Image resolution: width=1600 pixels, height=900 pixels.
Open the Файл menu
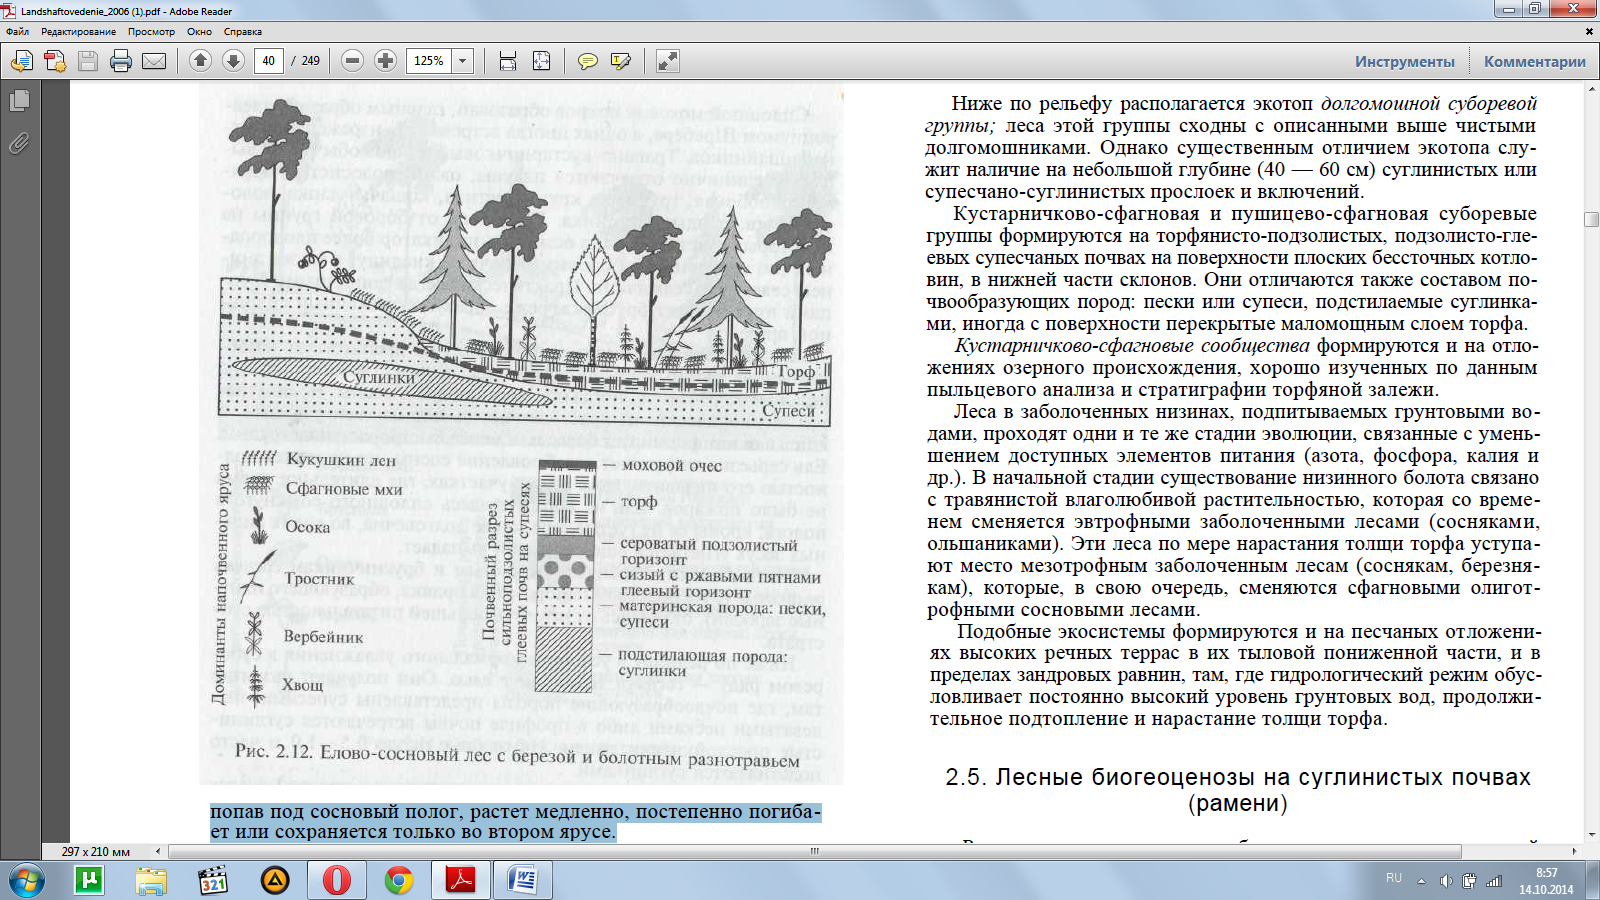18,32
